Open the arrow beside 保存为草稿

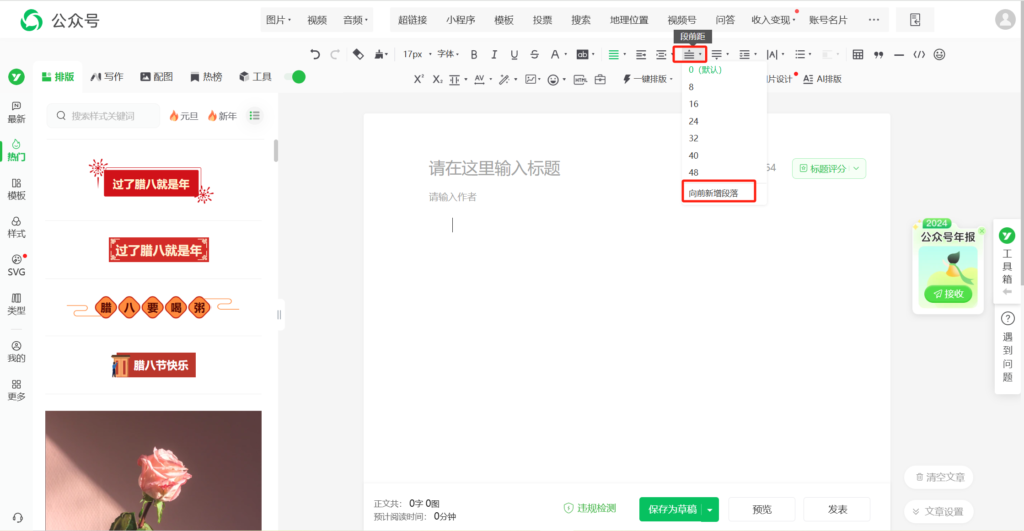coord(710,509)
